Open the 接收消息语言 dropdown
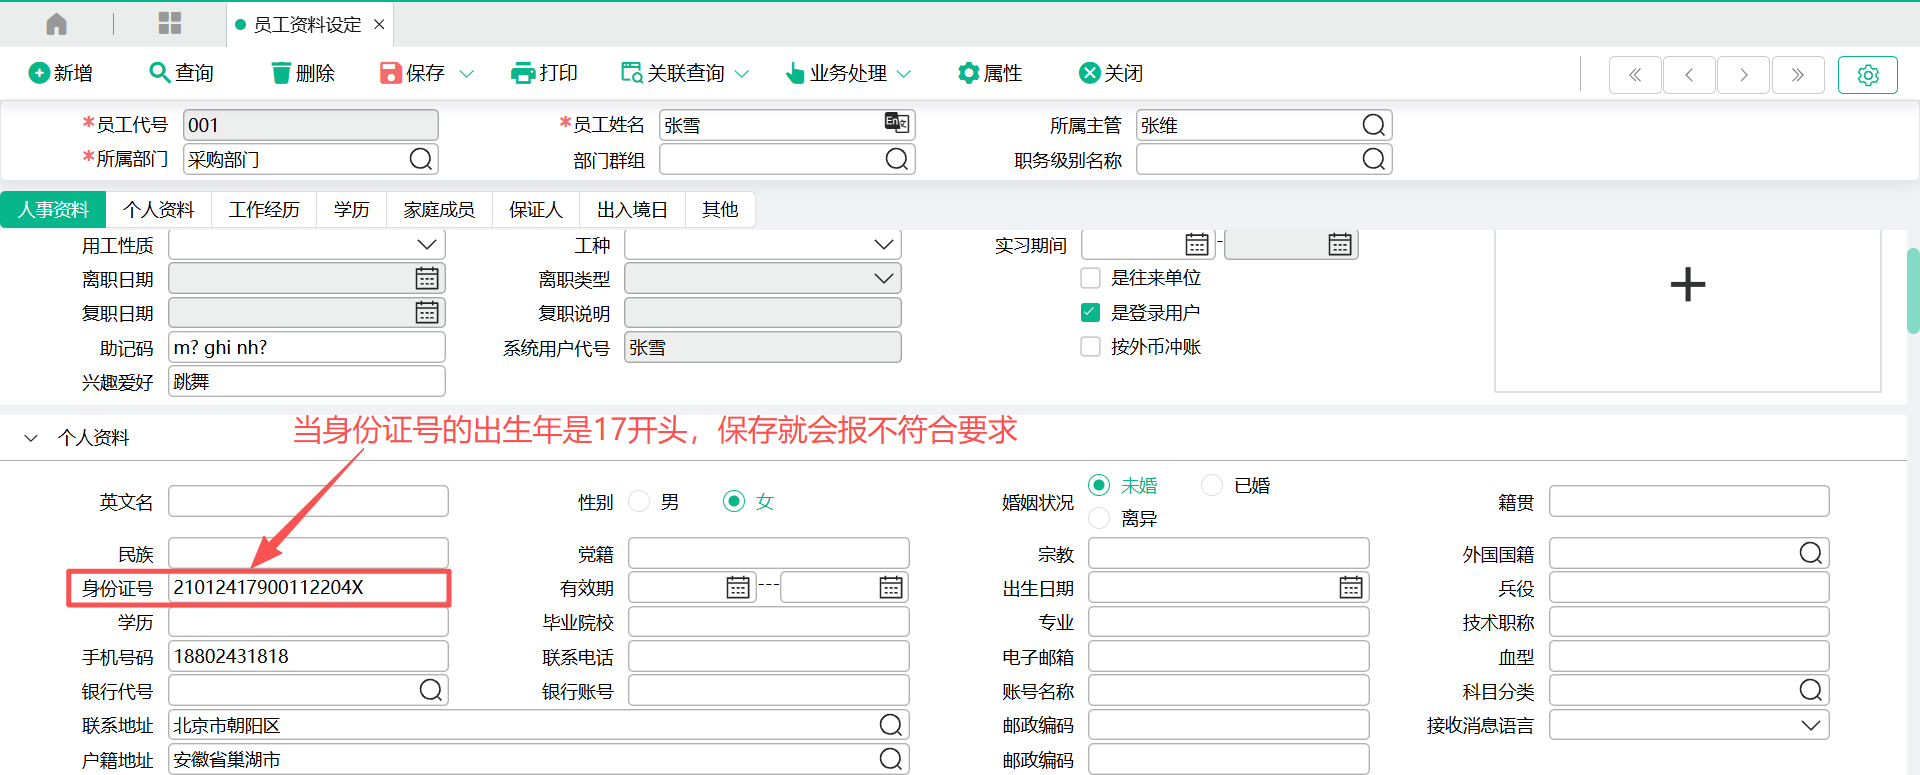This screenshot has width=1920, height=775. click(x=1810, y=725)
